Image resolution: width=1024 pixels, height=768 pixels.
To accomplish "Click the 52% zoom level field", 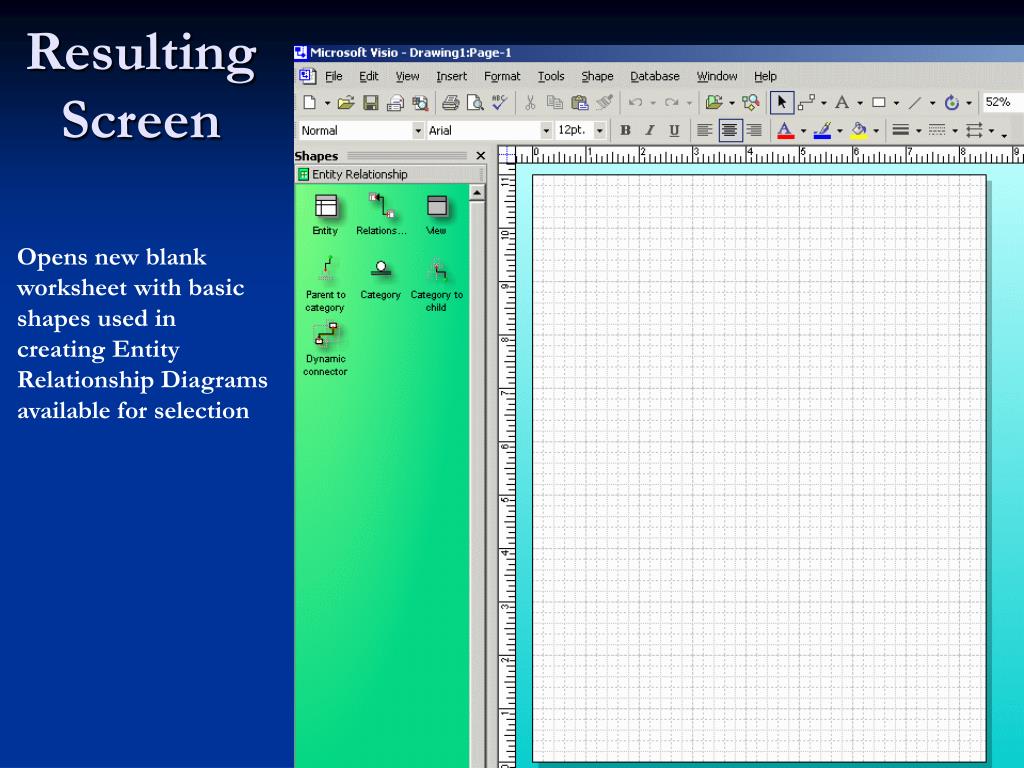I will point(1002,103).
